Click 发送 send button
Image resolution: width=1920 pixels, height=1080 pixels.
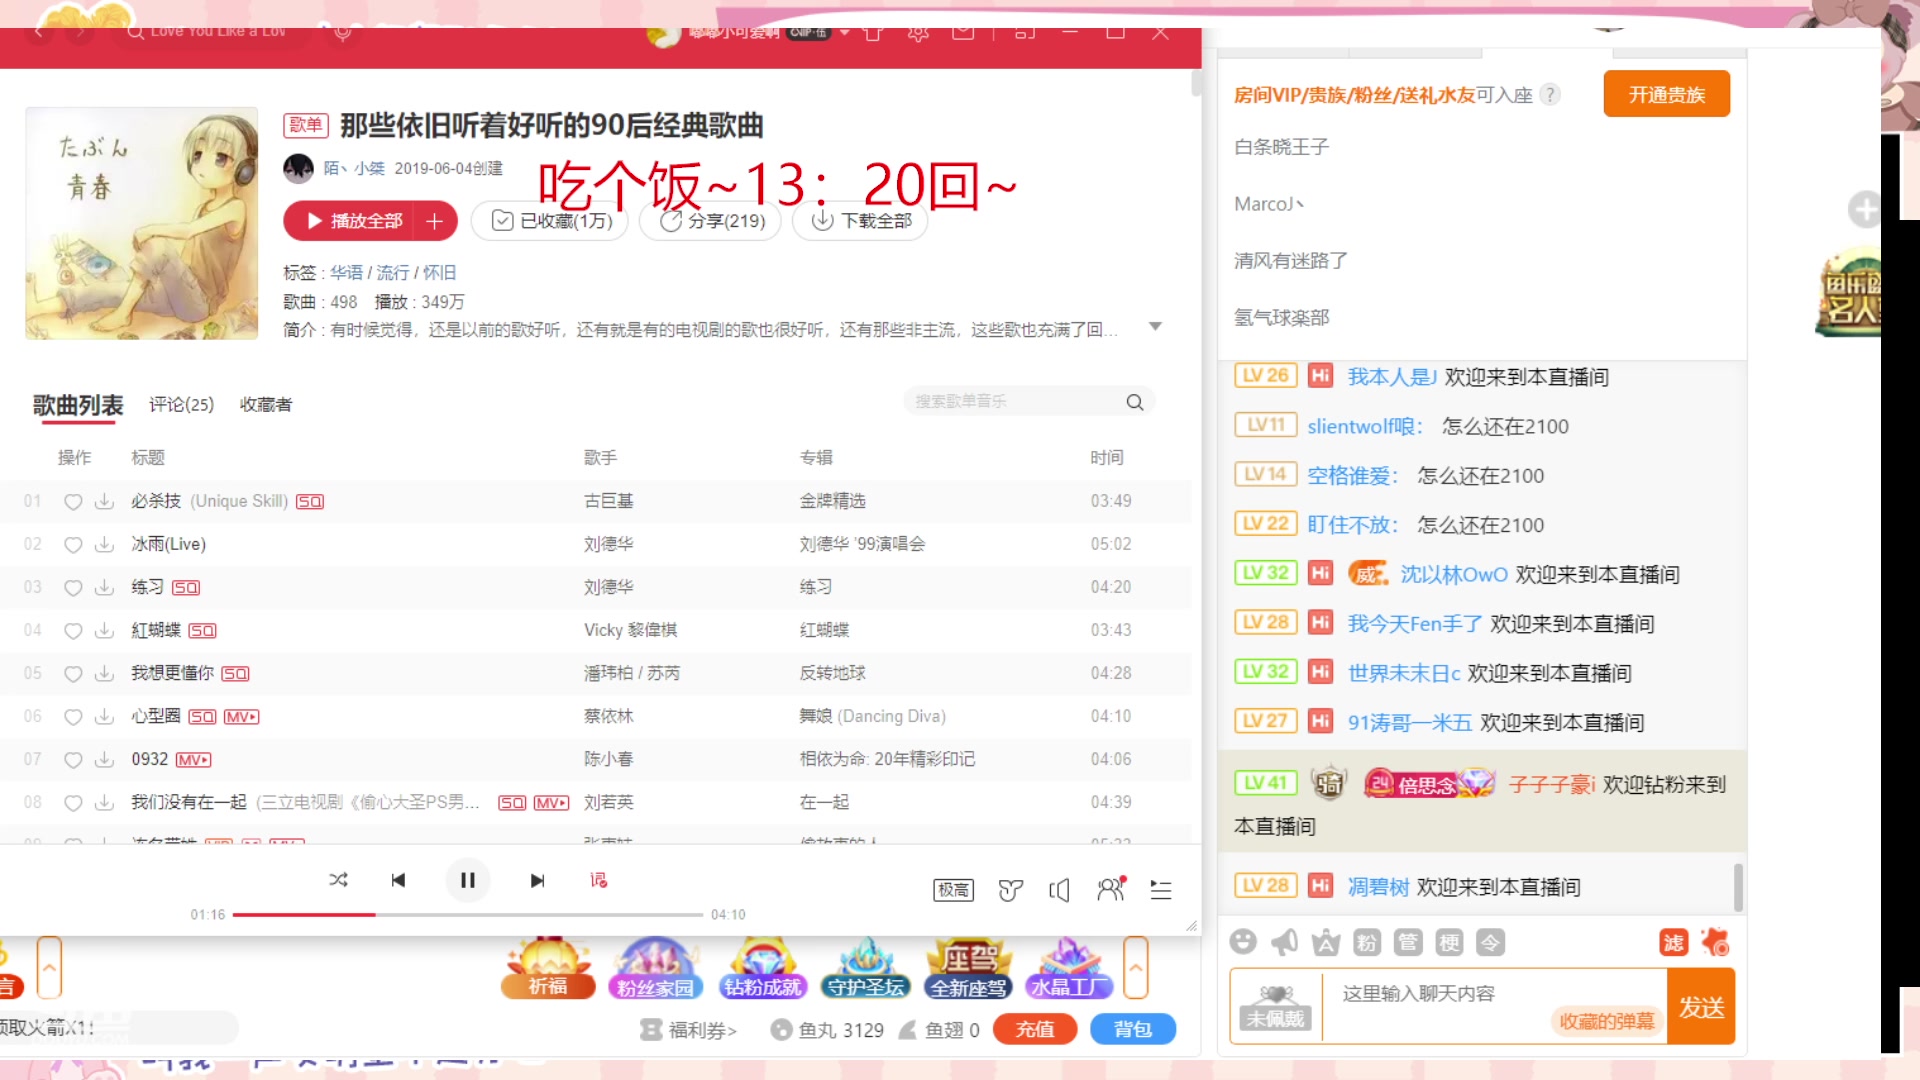[1701, 1007]
